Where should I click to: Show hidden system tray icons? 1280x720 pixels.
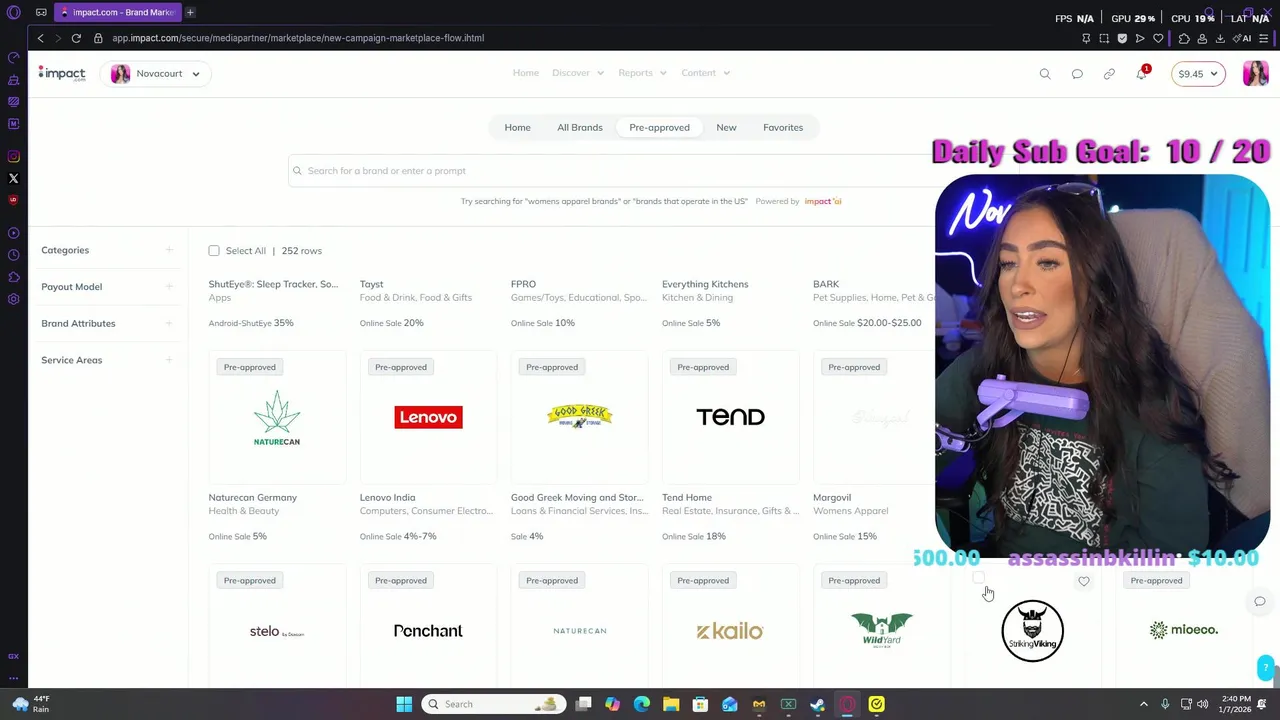click(x=1145, y=704)
